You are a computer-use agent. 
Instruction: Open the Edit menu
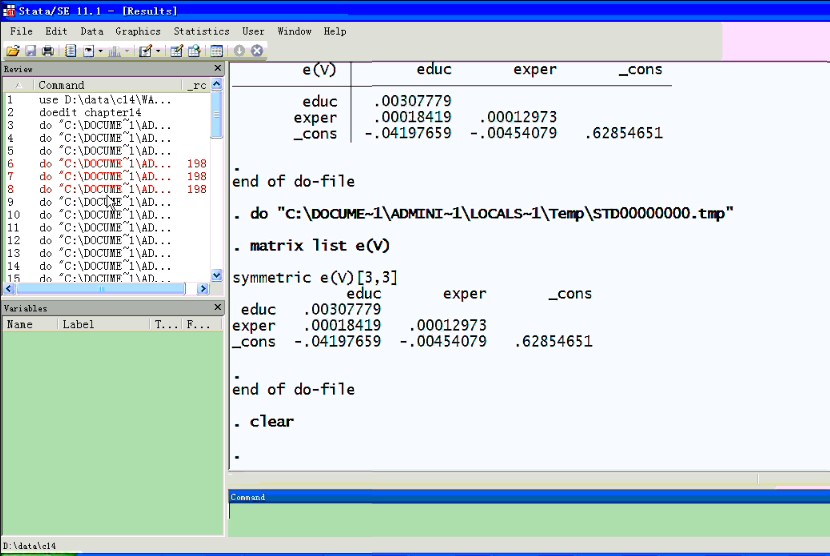coord(56,31)
